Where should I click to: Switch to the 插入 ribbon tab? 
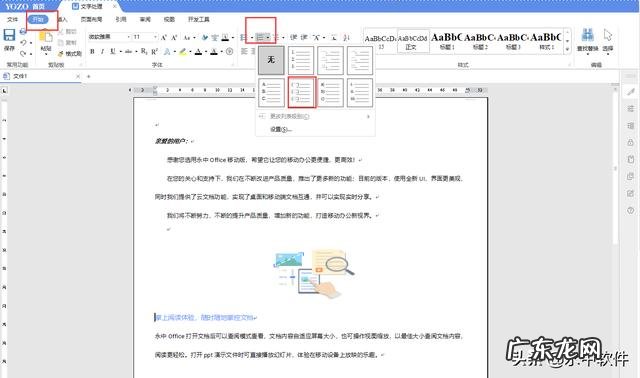click(x=62, y=19)
